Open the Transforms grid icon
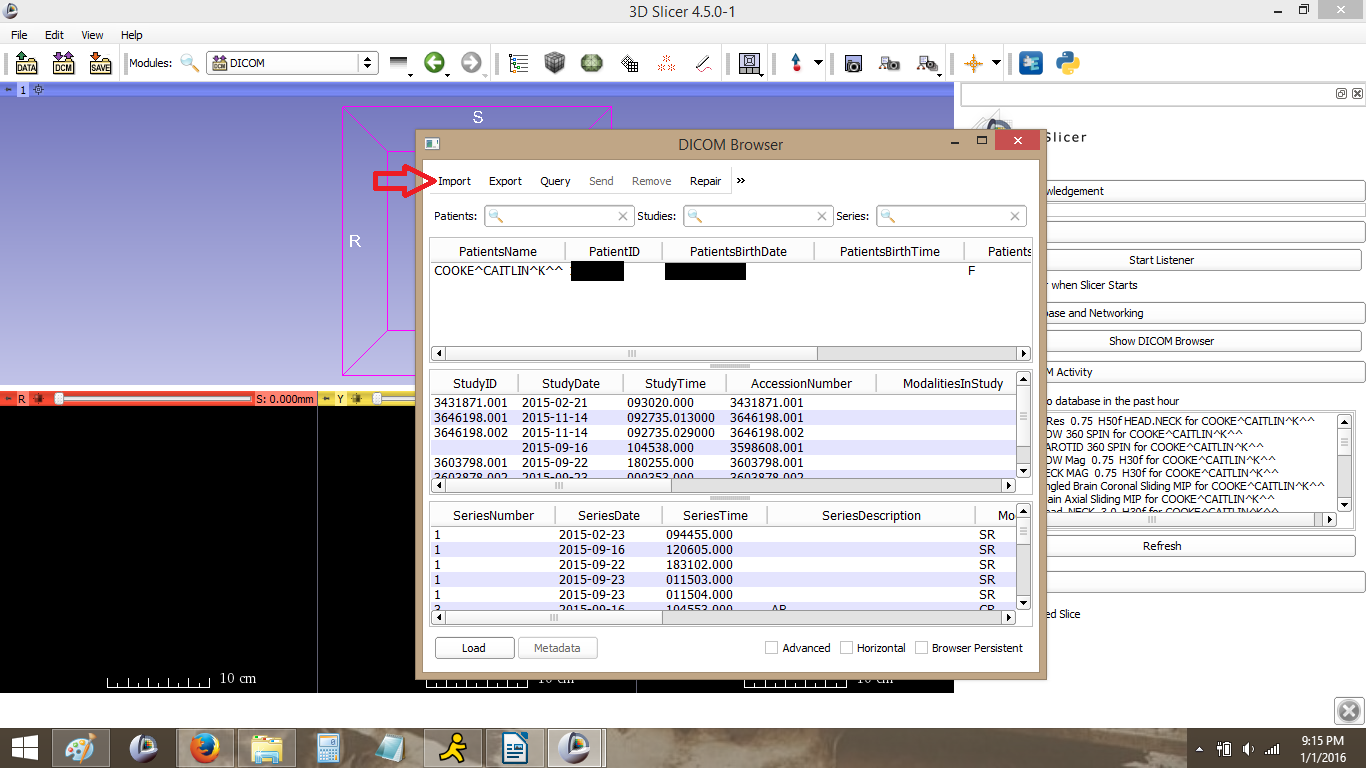The height and width of the screenshot is (768, 1366). [x=629, y=63]
